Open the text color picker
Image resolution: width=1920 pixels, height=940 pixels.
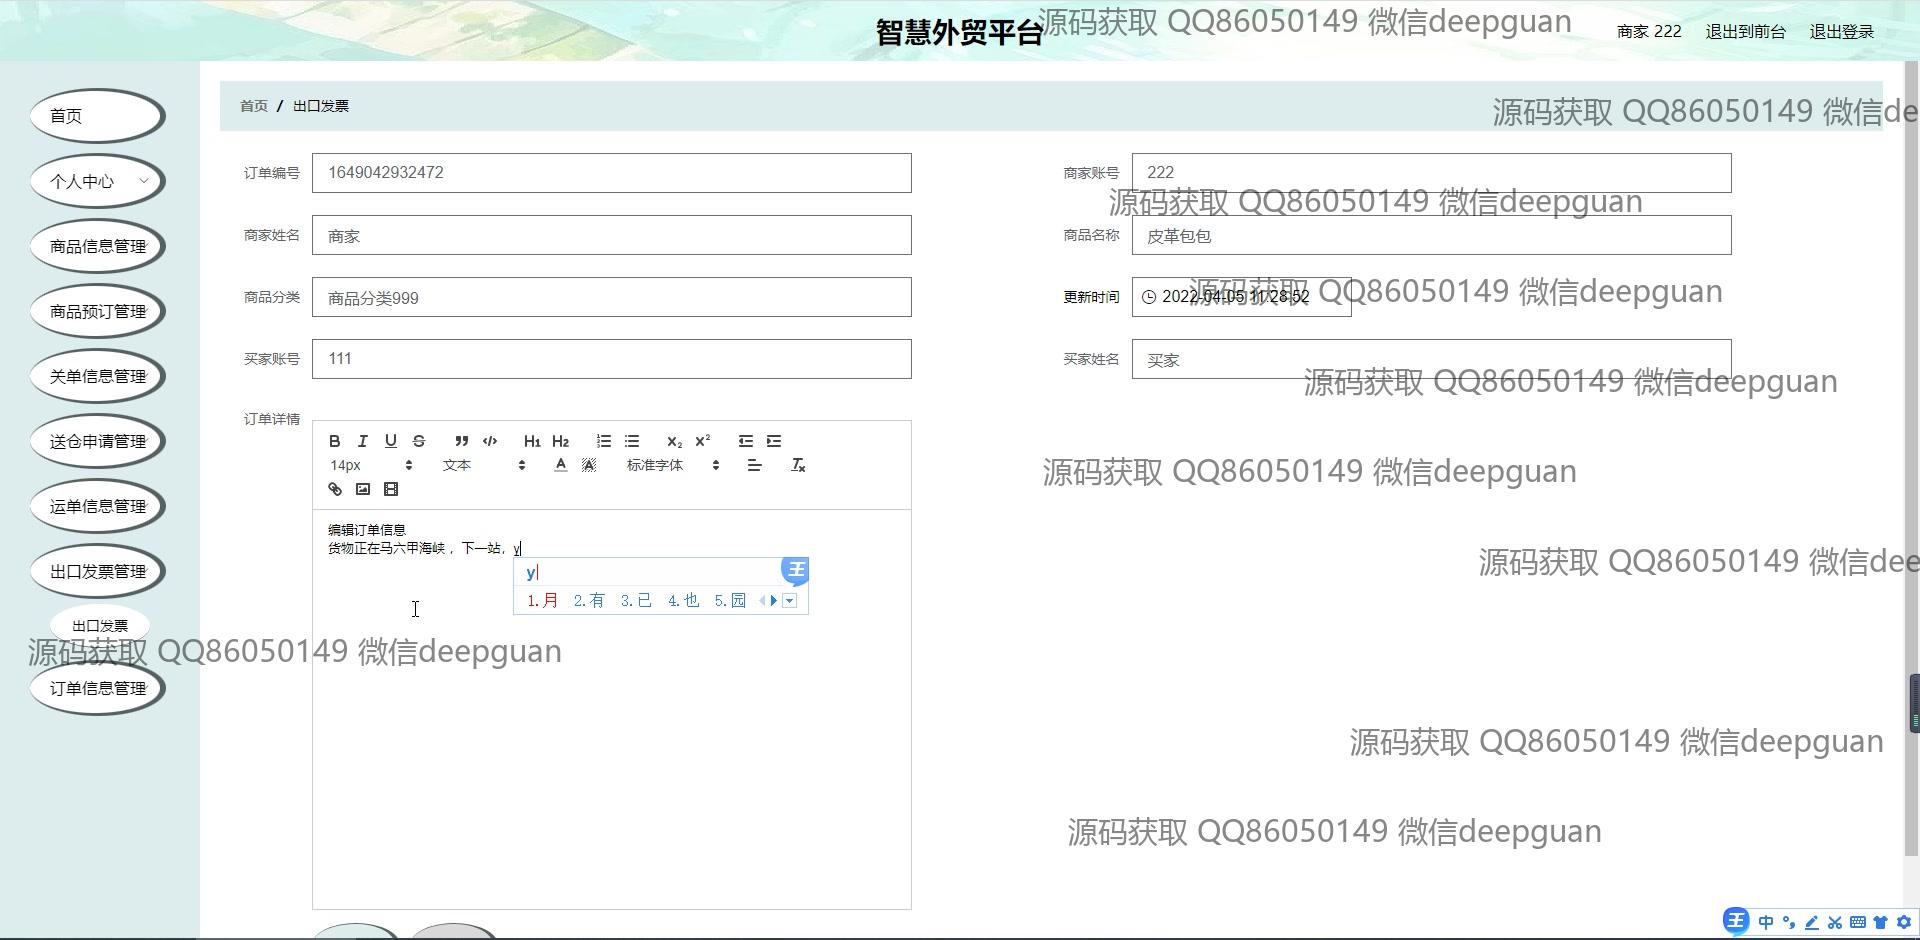[561, 465]
